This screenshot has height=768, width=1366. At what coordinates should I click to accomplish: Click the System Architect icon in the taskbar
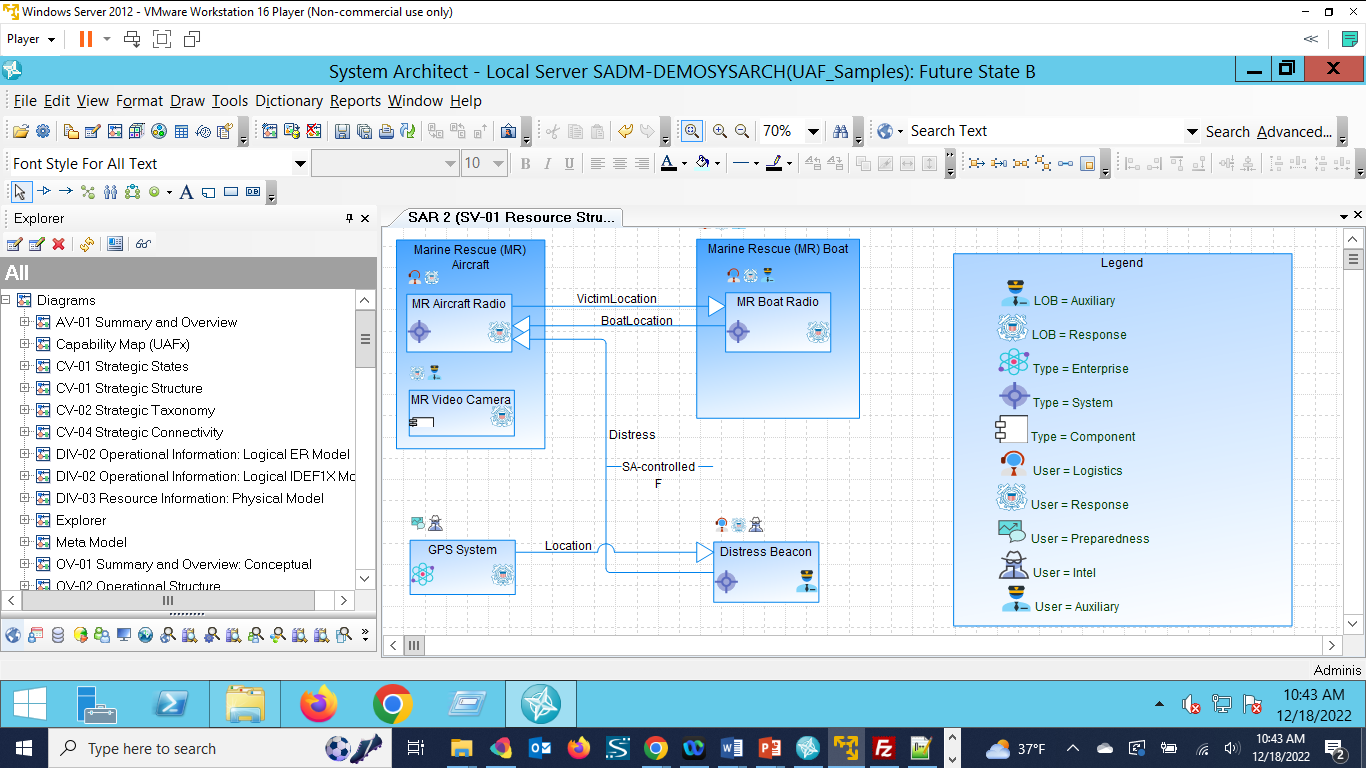[540, 703]
